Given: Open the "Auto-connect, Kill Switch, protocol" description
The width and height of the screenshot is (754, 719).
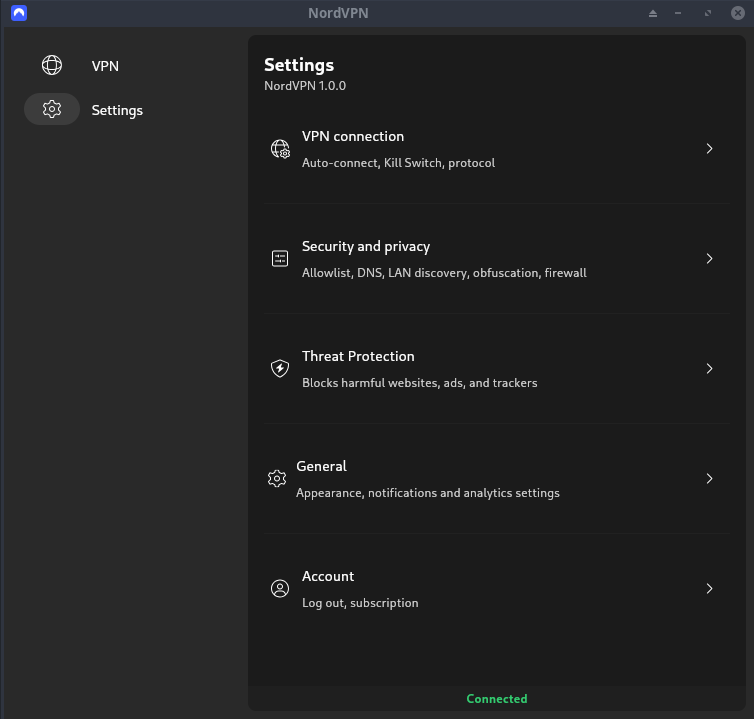Looking at the screenshot, I should click(398, 163).
